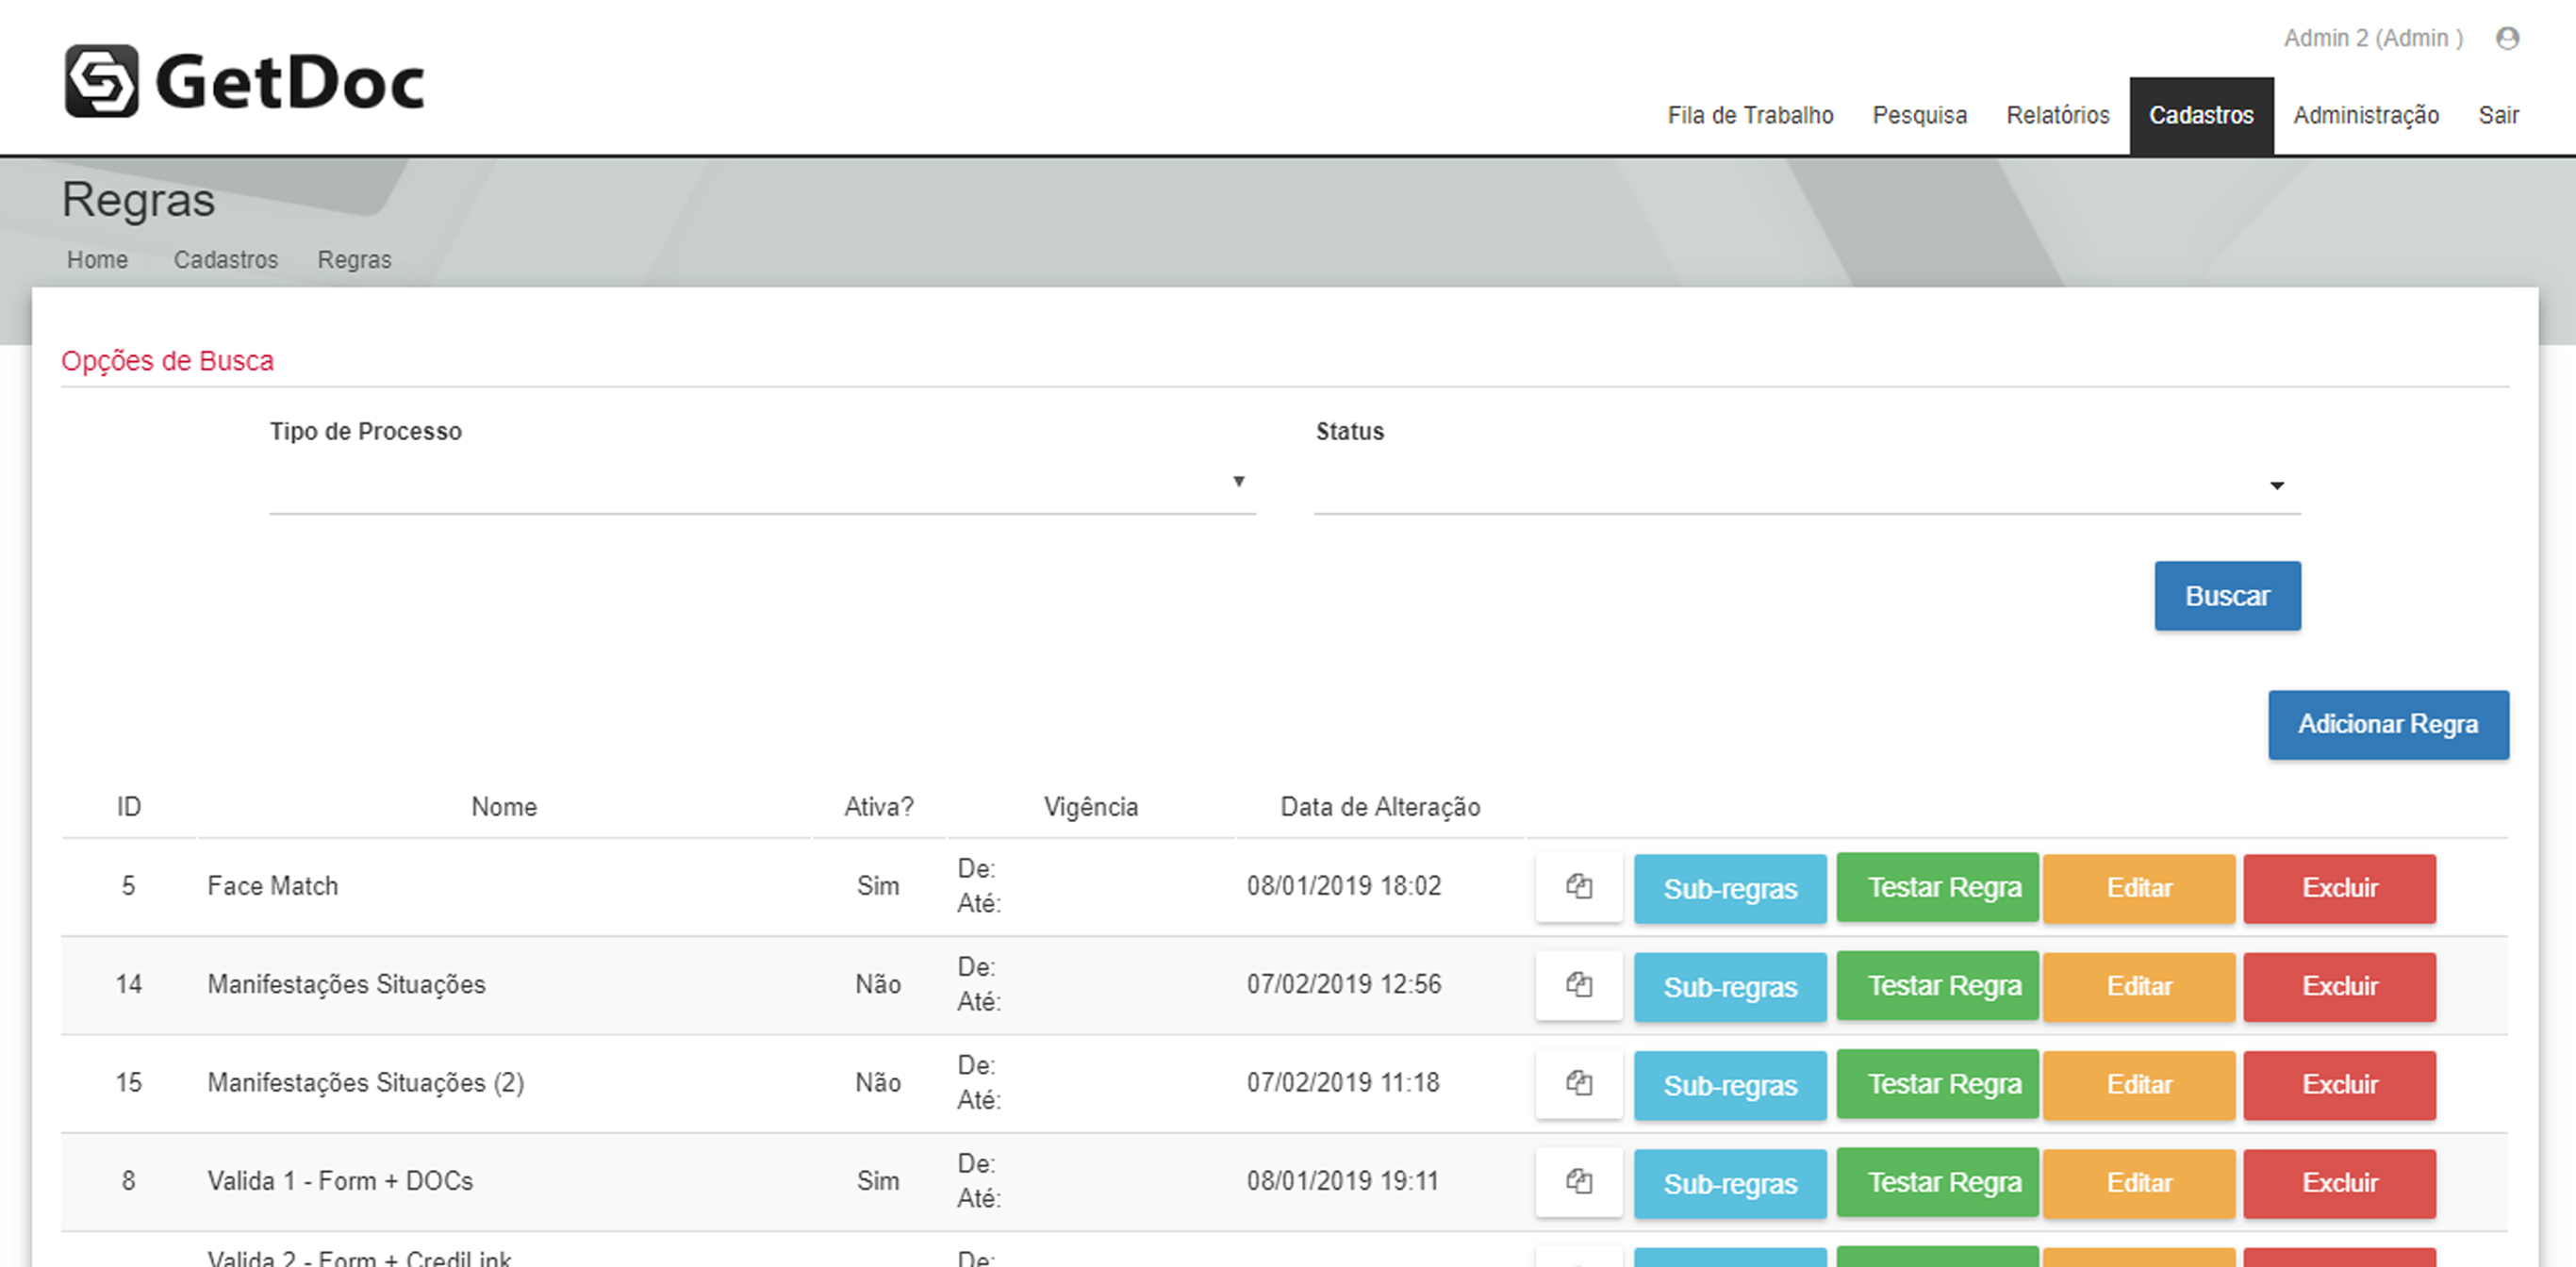2576x1267 pixels.
Task: Expand the Status dropdown
Action: [1807, 485]
